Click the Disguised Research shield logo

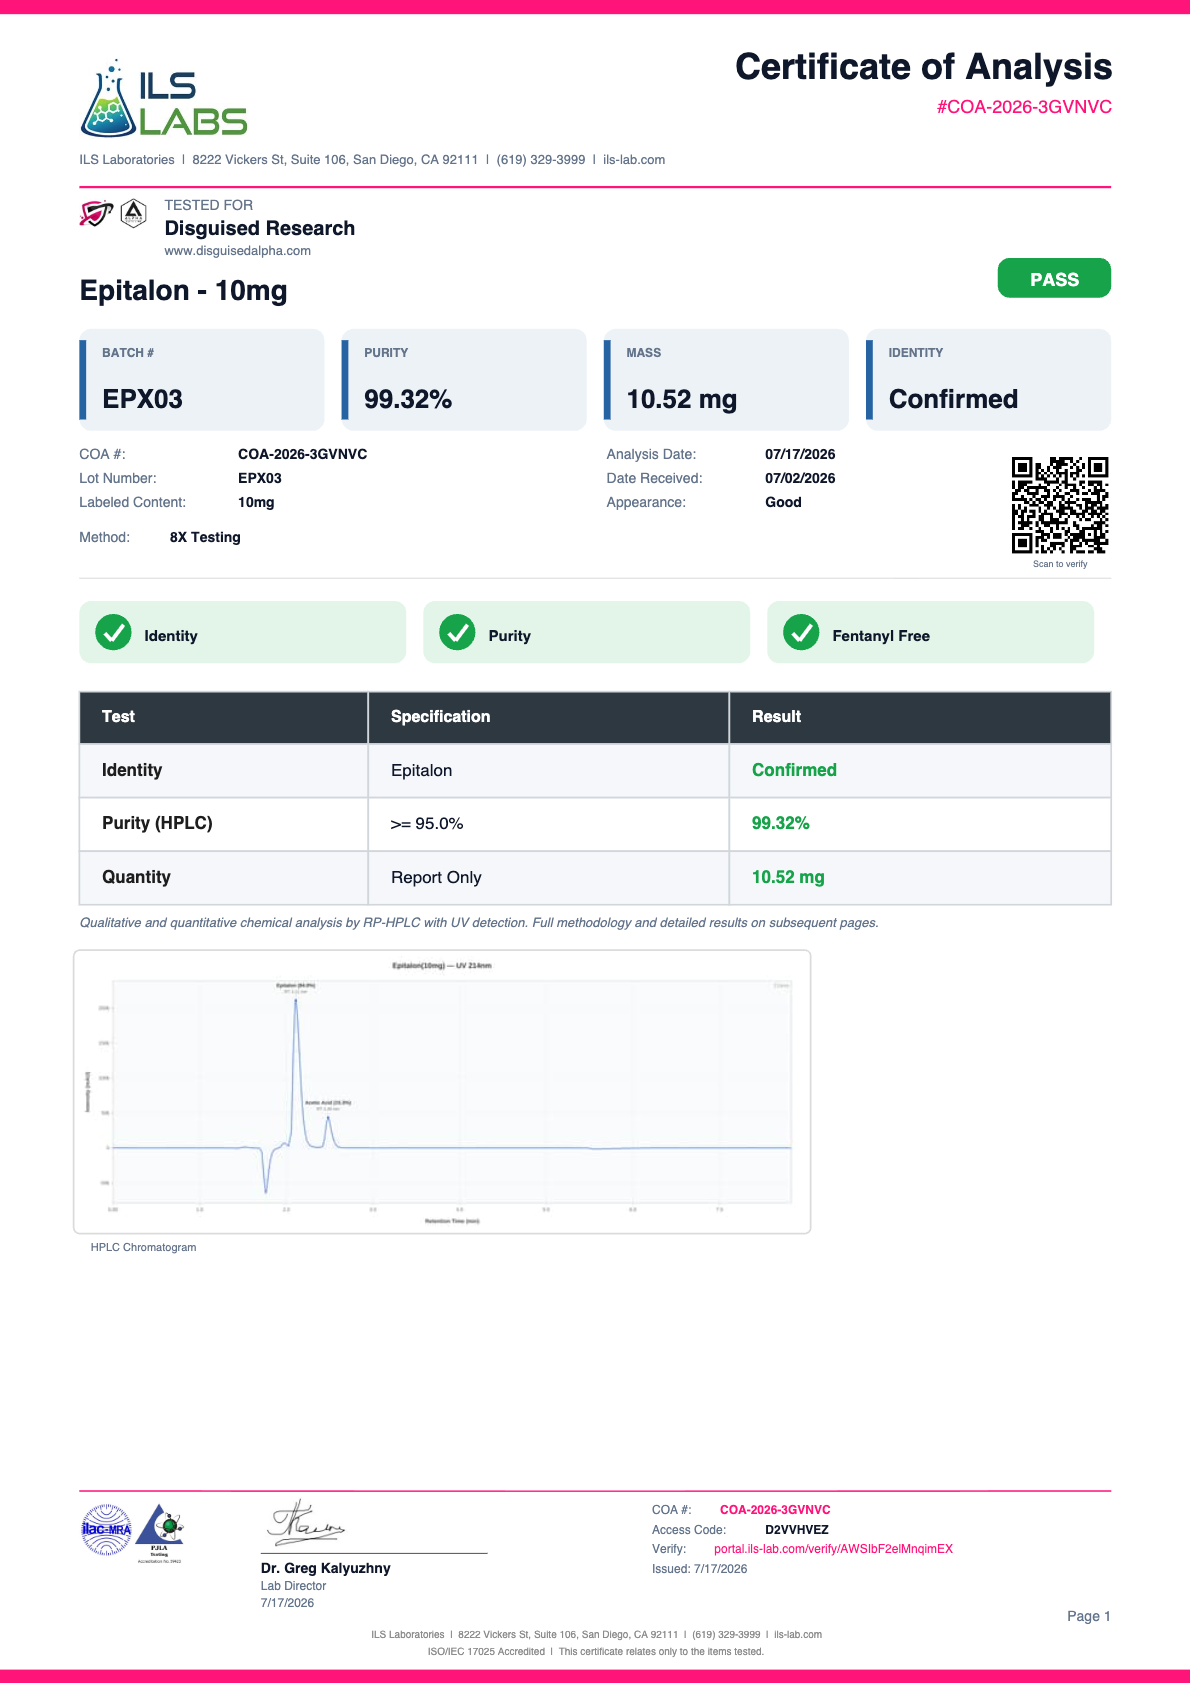(x=96, y=213)
